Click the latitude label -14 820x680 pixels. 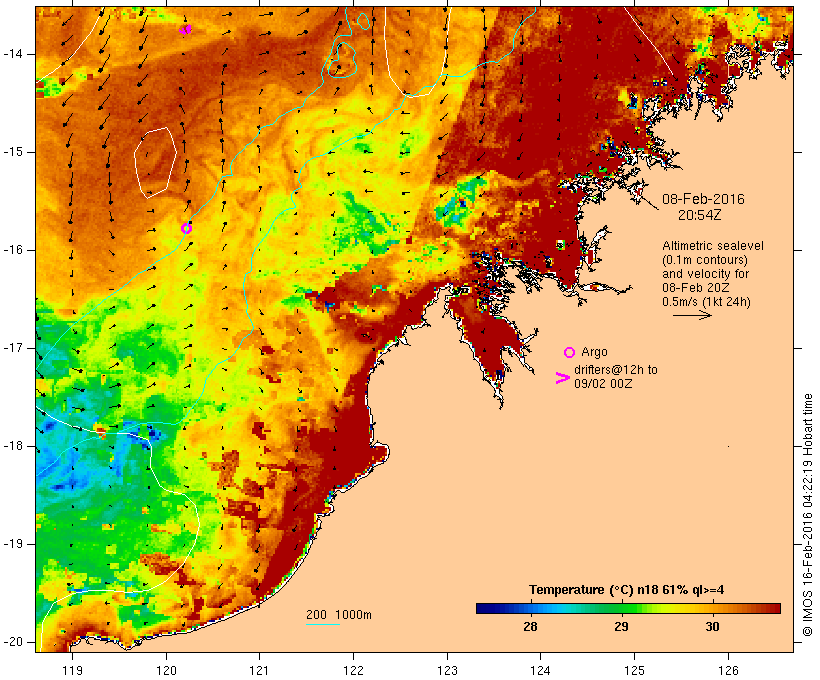tap(13, 54)
